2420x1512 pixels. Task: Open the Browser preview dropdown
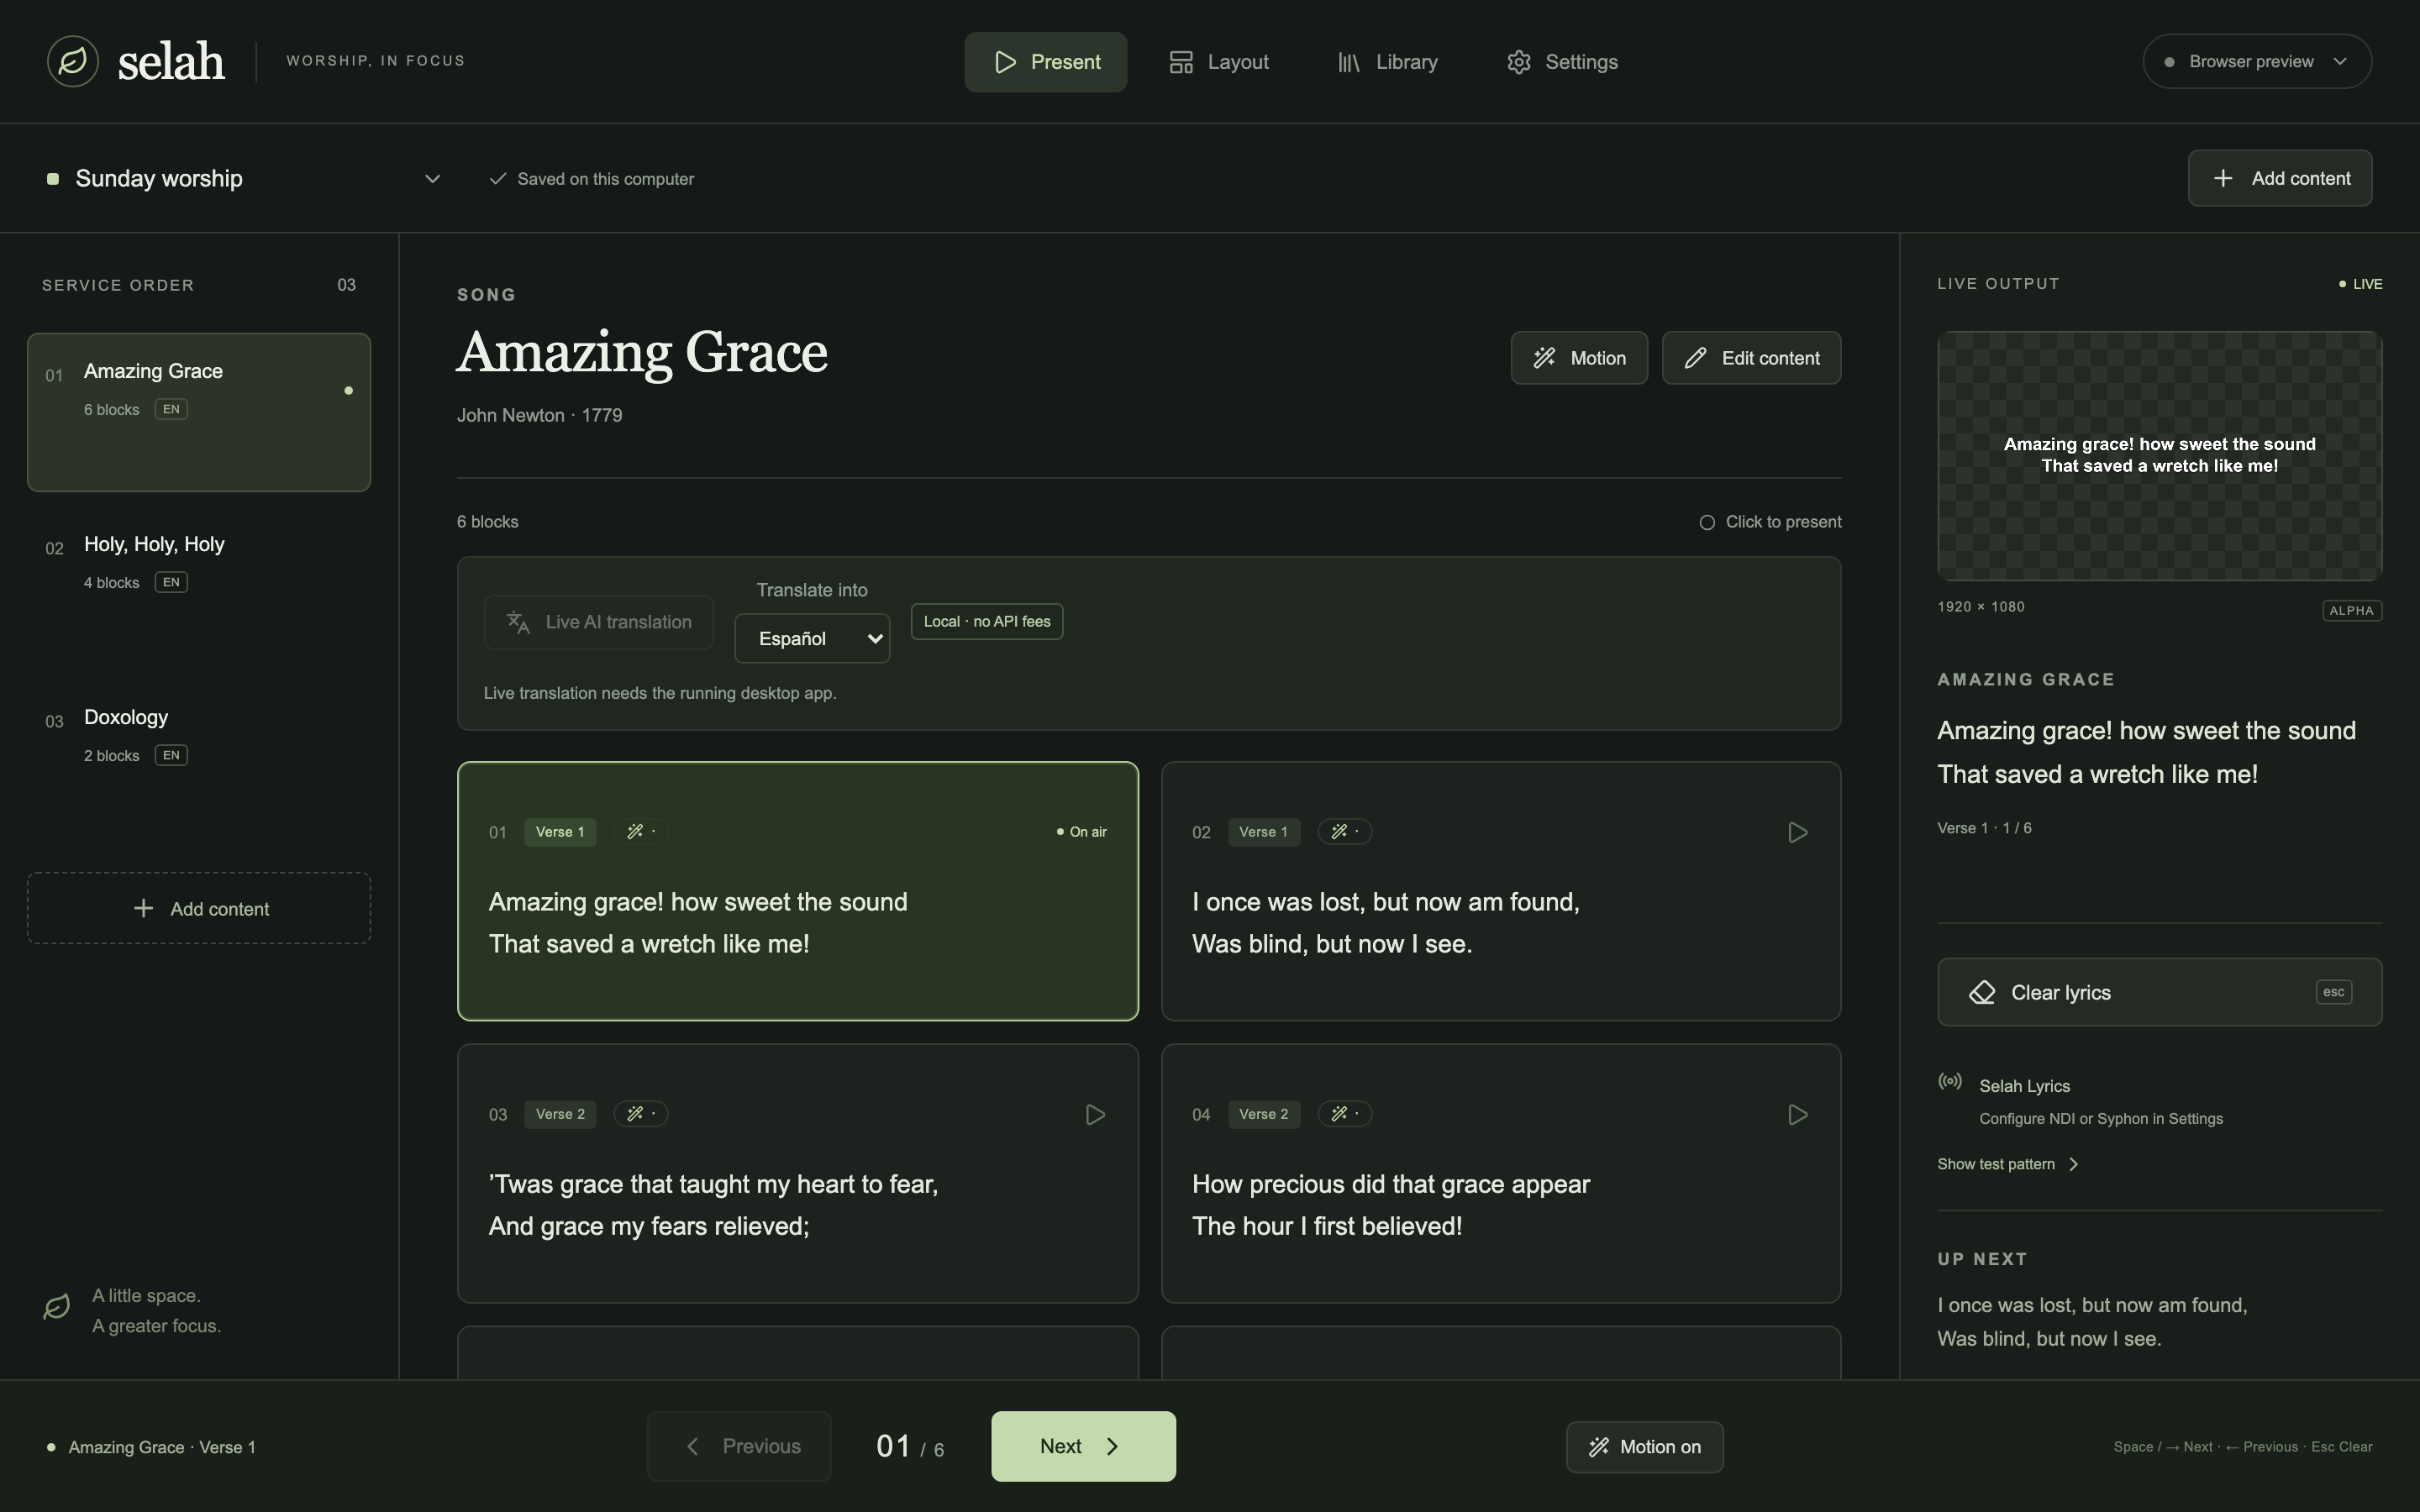click(2256, 61)
